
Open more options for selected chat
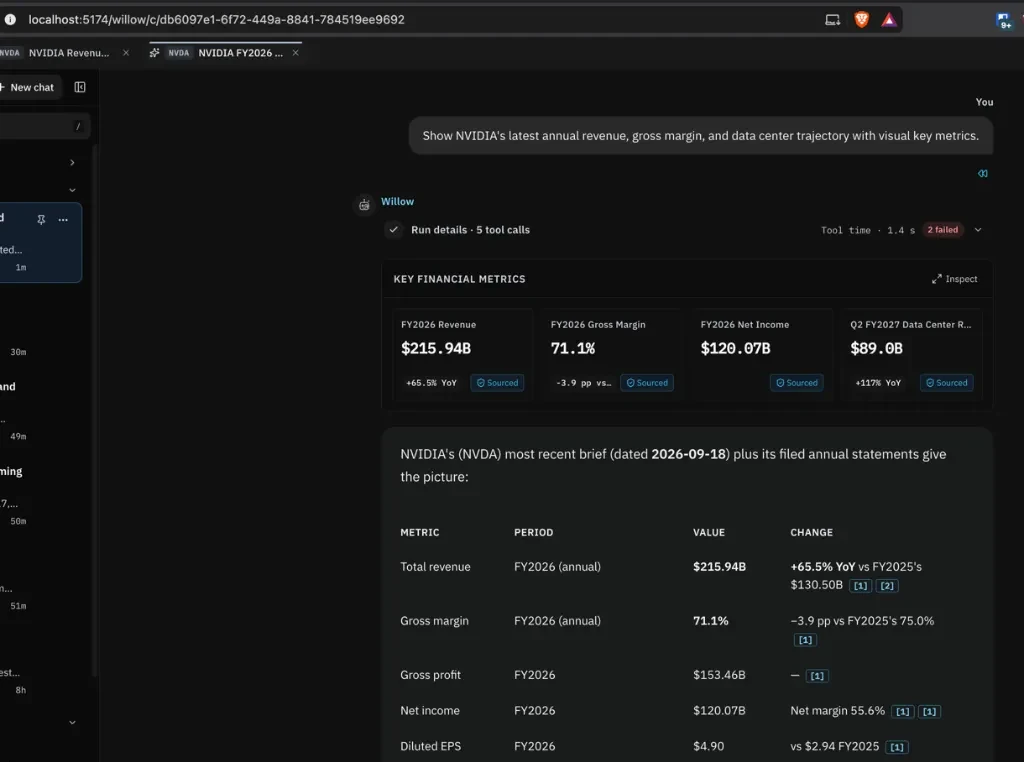point(63,219)
